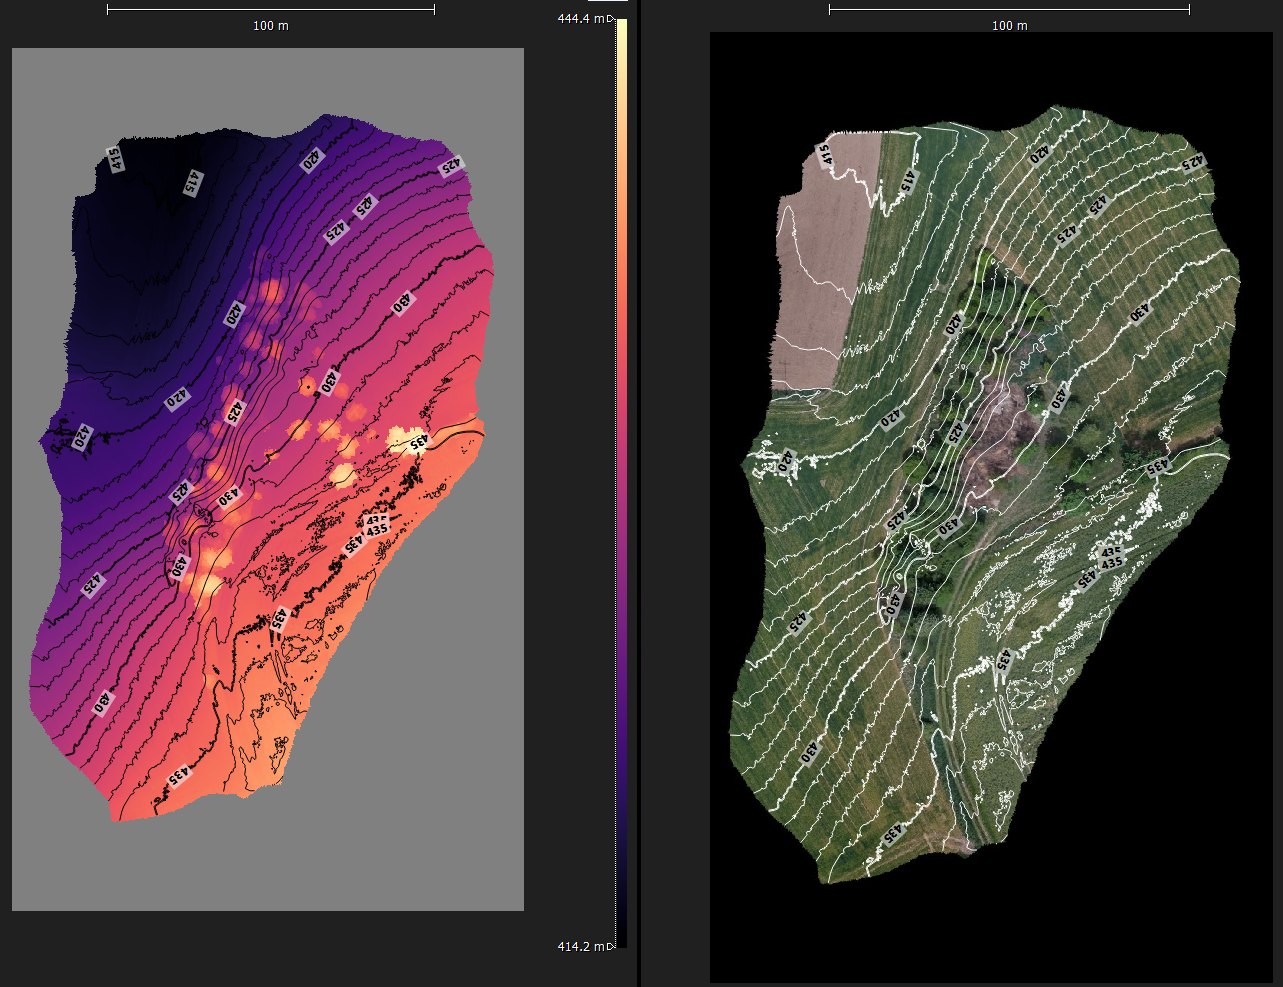Image resolution: width=1283 pixels, height=987 pixels.
Task: Select the 414.2 m minimum elevation value
Action: click(581, 946)
